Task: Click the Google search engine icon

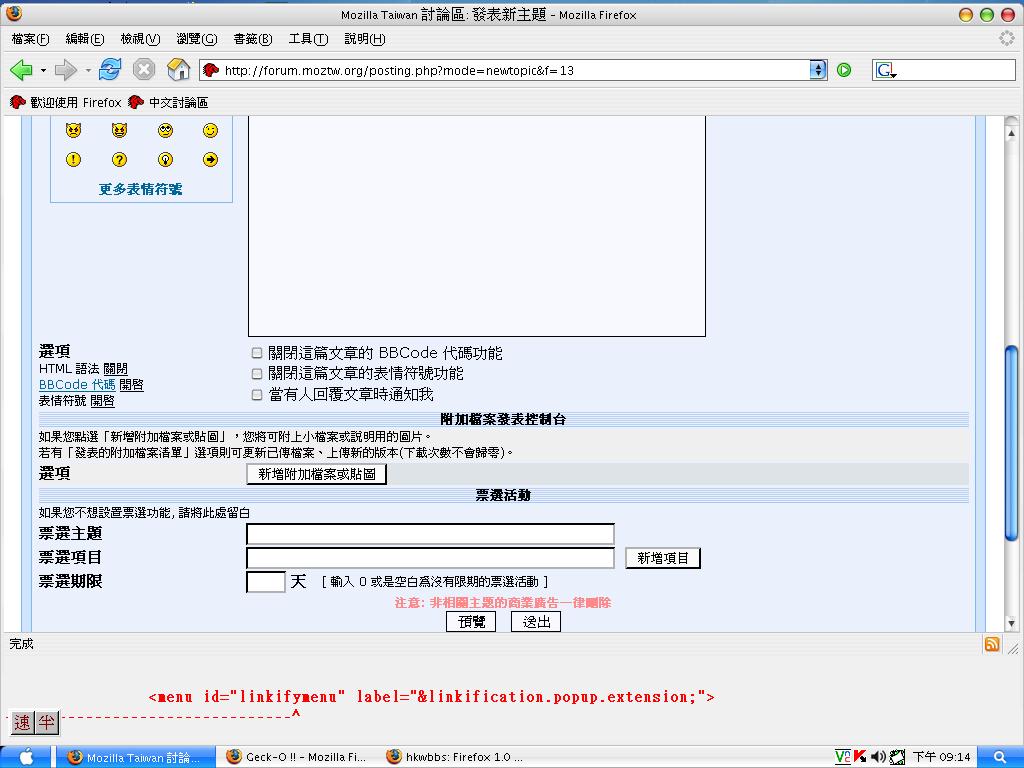Action: pos(885,70)
